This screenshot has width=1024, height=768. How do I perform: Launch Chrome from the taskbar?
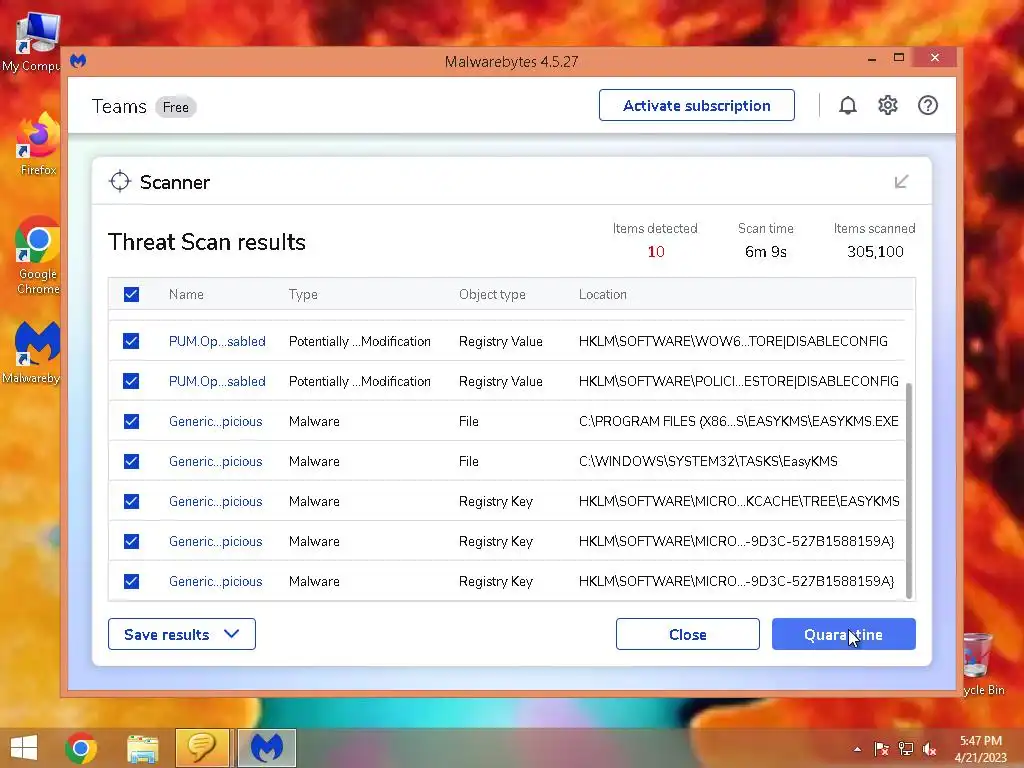point(81,748)
